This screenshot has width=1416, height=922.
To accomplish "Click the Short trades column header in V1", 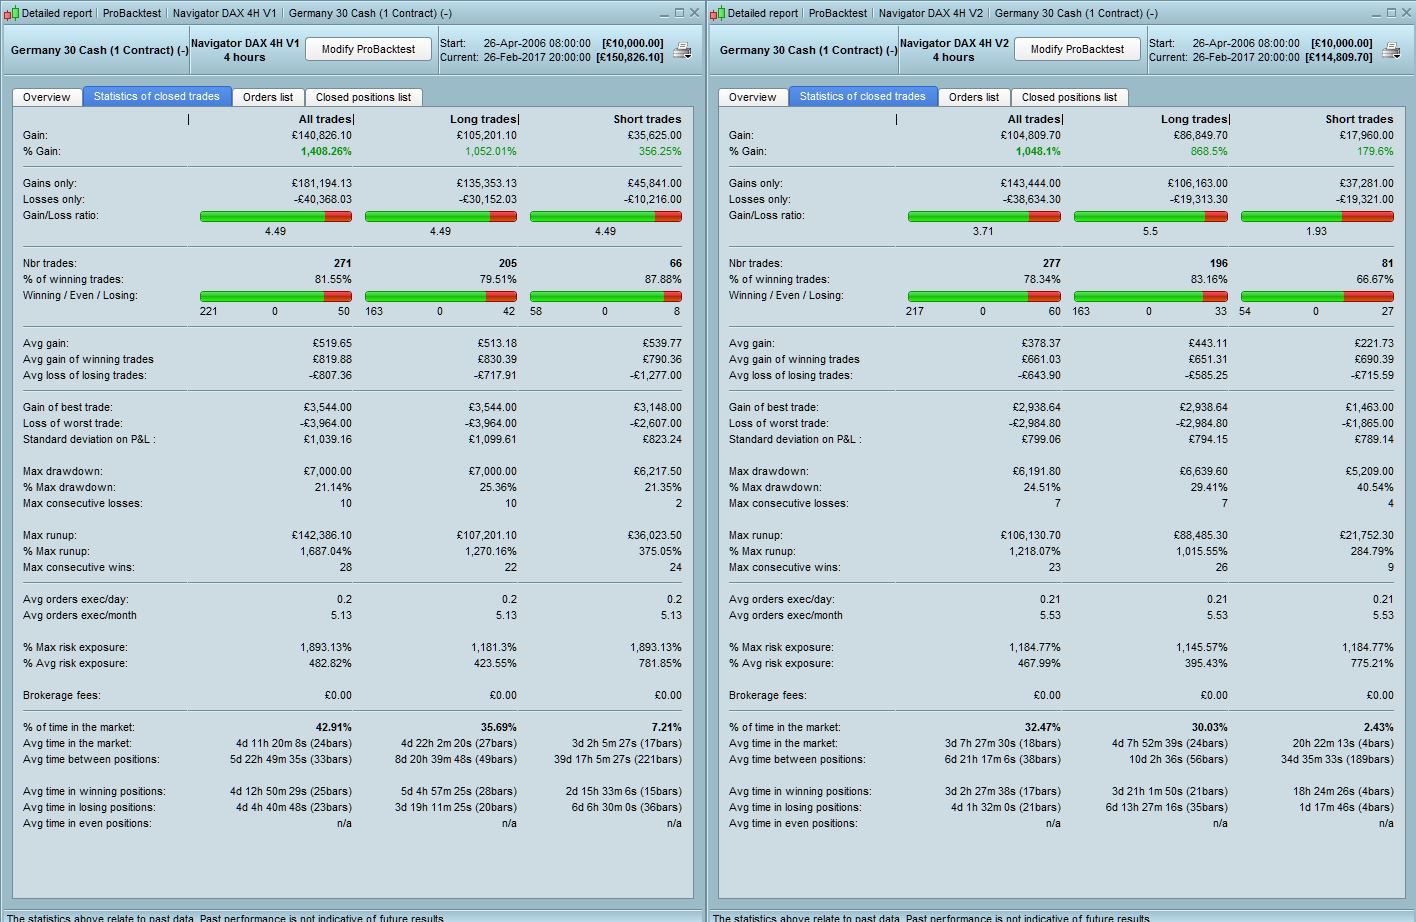I will pos(647,119).
